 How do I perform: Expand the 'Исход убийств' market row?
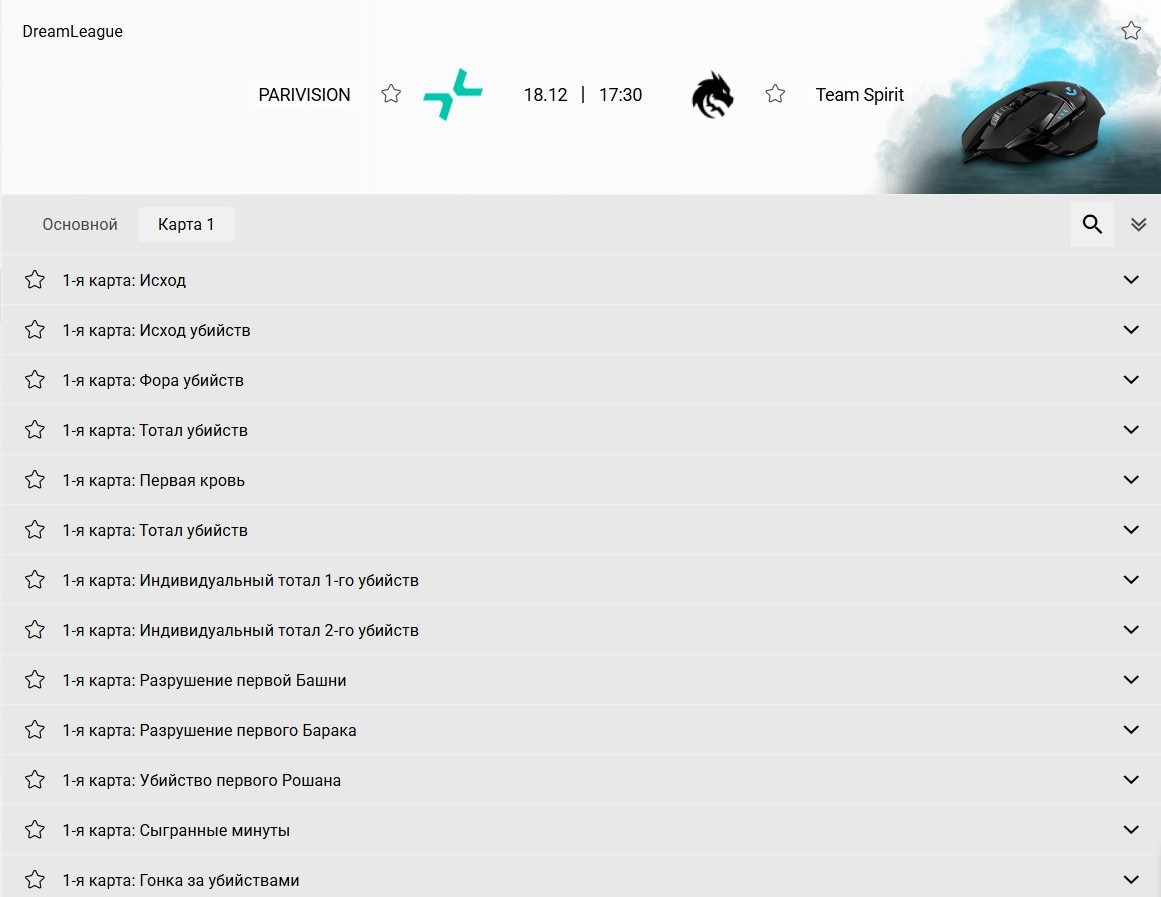tap(1131, 330)
